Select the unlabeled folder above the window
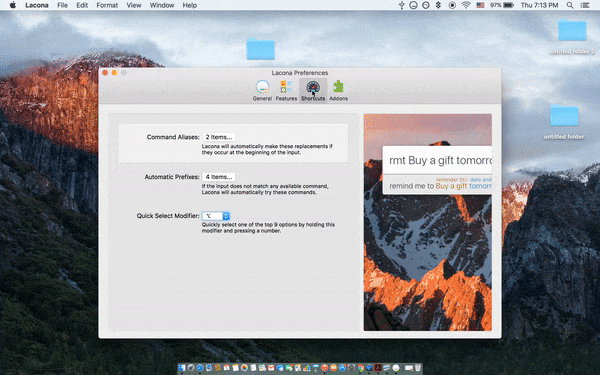600x375 pixels. (260, 49)
